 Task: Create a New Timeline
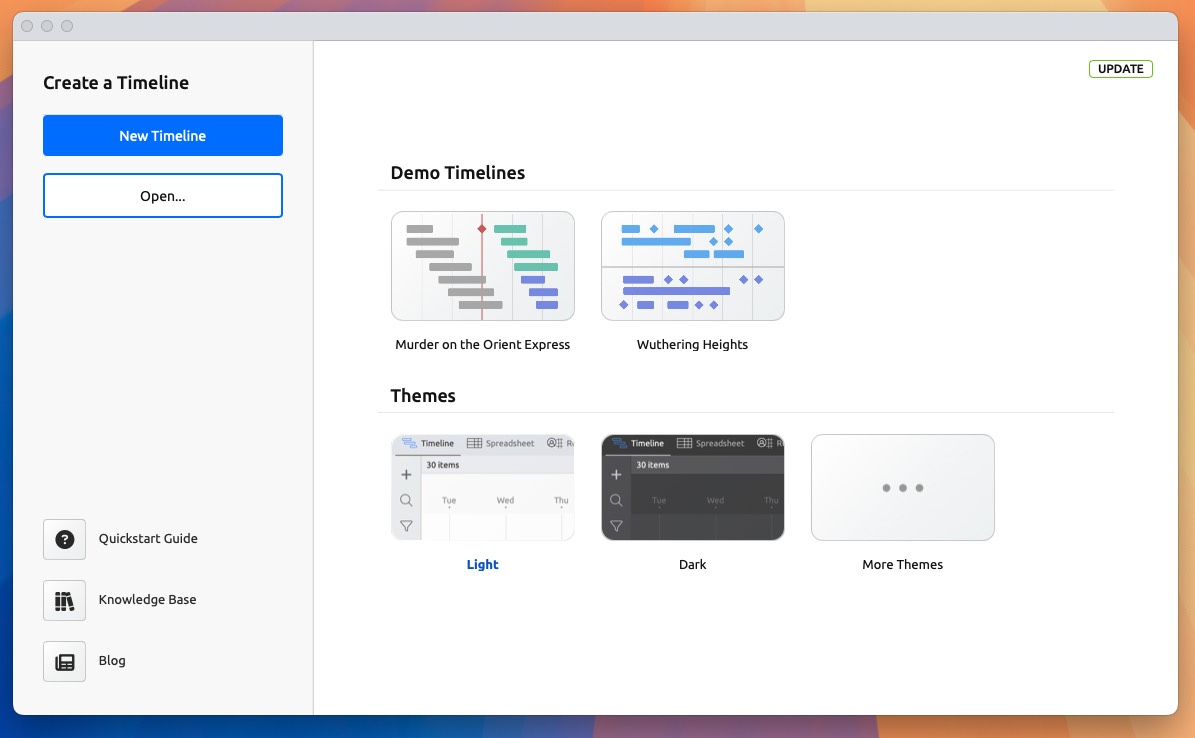click(162, 135)
